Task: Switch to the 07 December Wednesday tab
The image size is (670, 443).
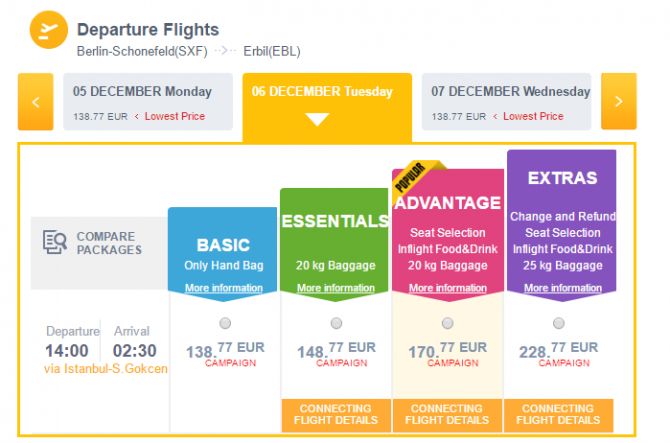Action: [x=506, y=102]
